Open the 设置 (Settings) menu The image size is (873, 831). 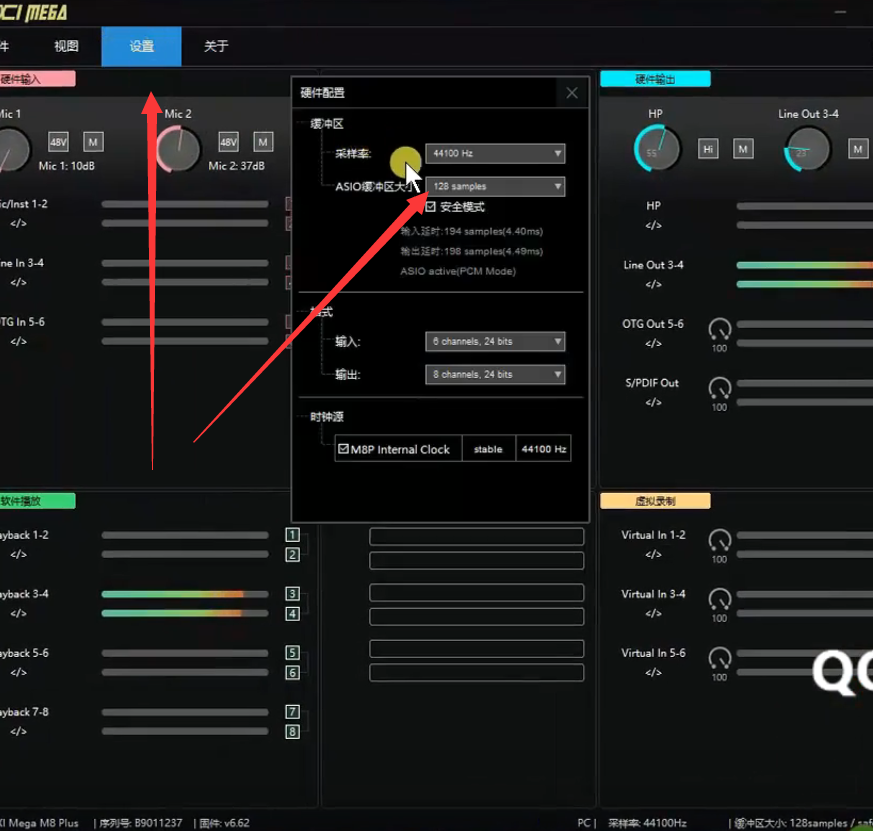click(141, 46)
